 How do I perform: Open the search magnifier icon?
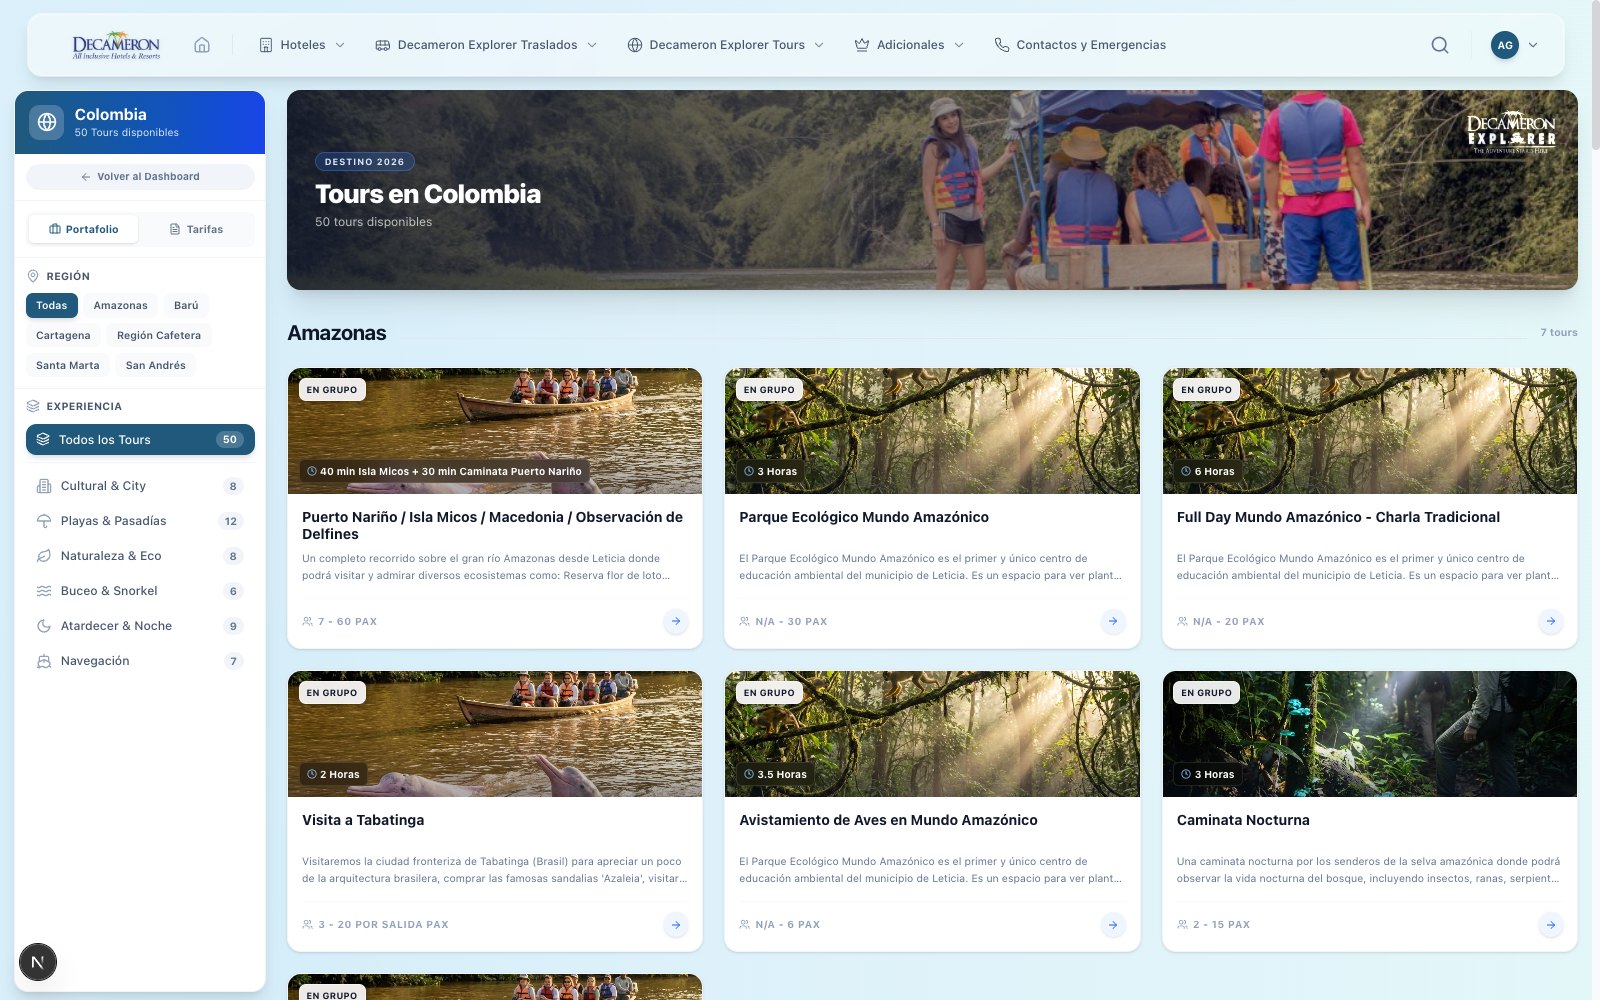pos(1440,45)
